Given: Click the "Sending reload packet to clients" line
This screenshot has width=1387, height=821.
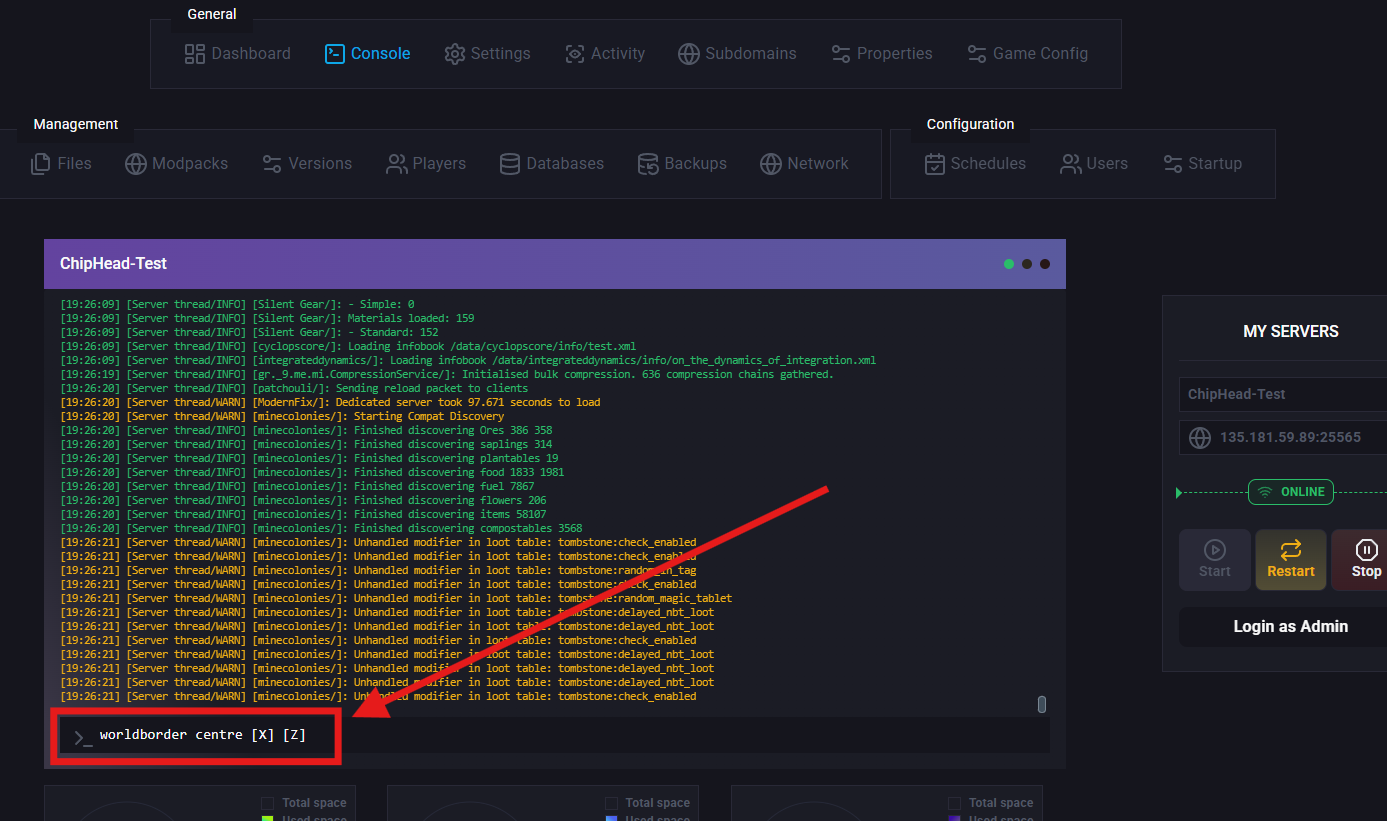Looking at the screenshot, I should click(x=294, y=388).
